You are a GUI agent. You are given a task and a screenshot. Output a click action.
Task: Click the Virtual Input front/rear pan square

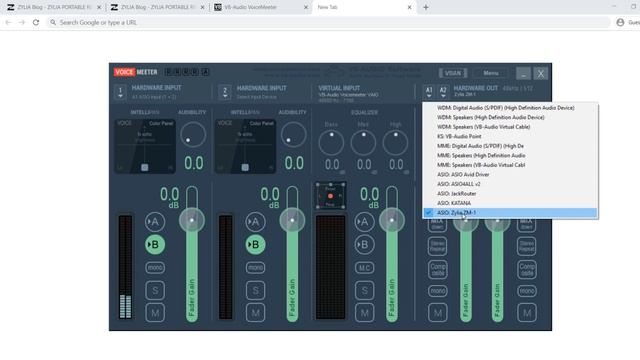(x=331, y=196)
